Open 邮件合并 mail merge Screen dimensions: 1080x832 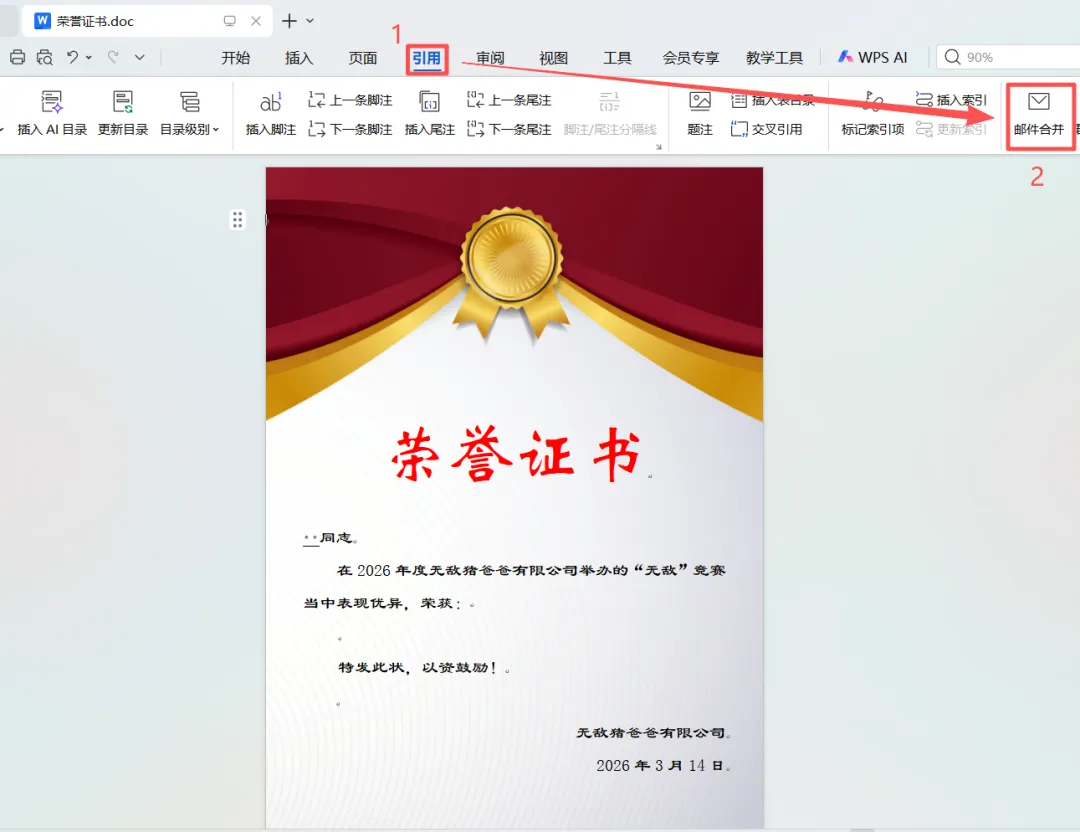pyautogui.click(x=1039, y=114)
